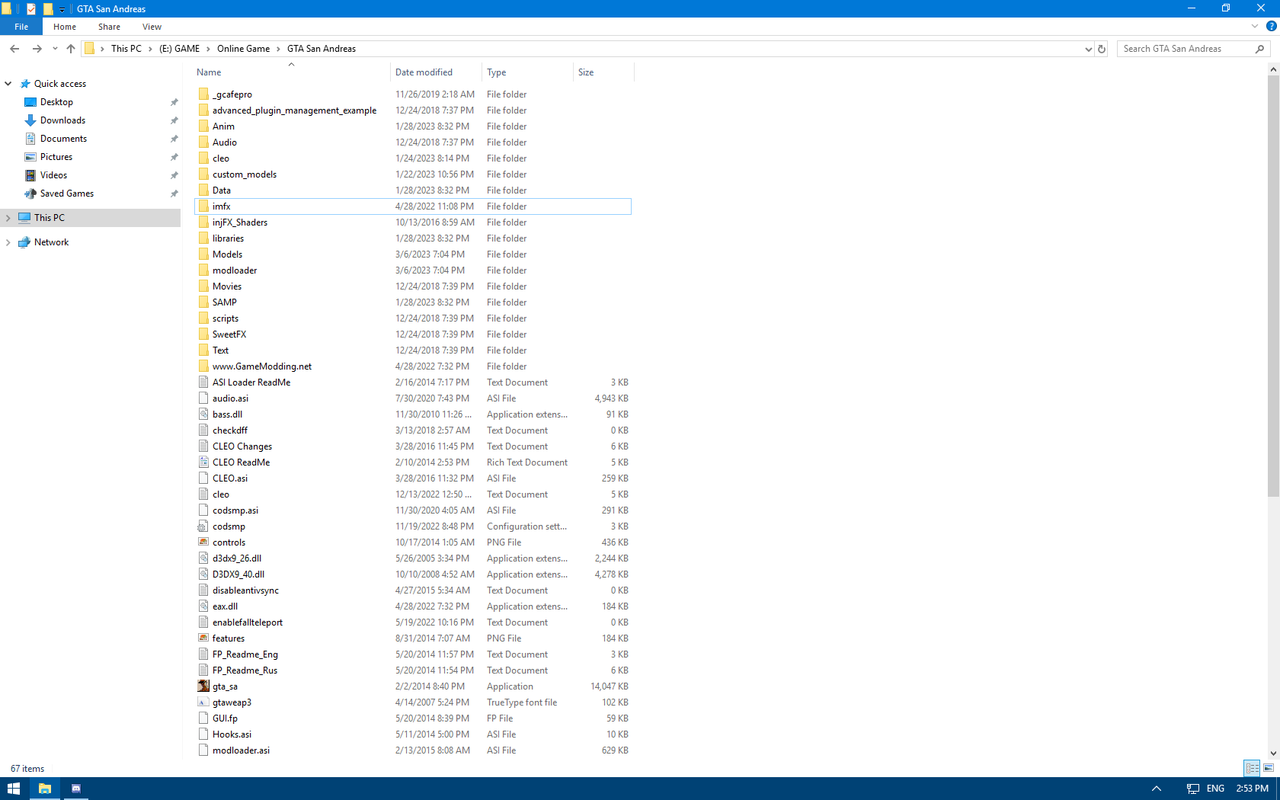Select the CLEO ReadMe rich text icon
Screen dimensions: 1280x800
[x=204, y=462]
